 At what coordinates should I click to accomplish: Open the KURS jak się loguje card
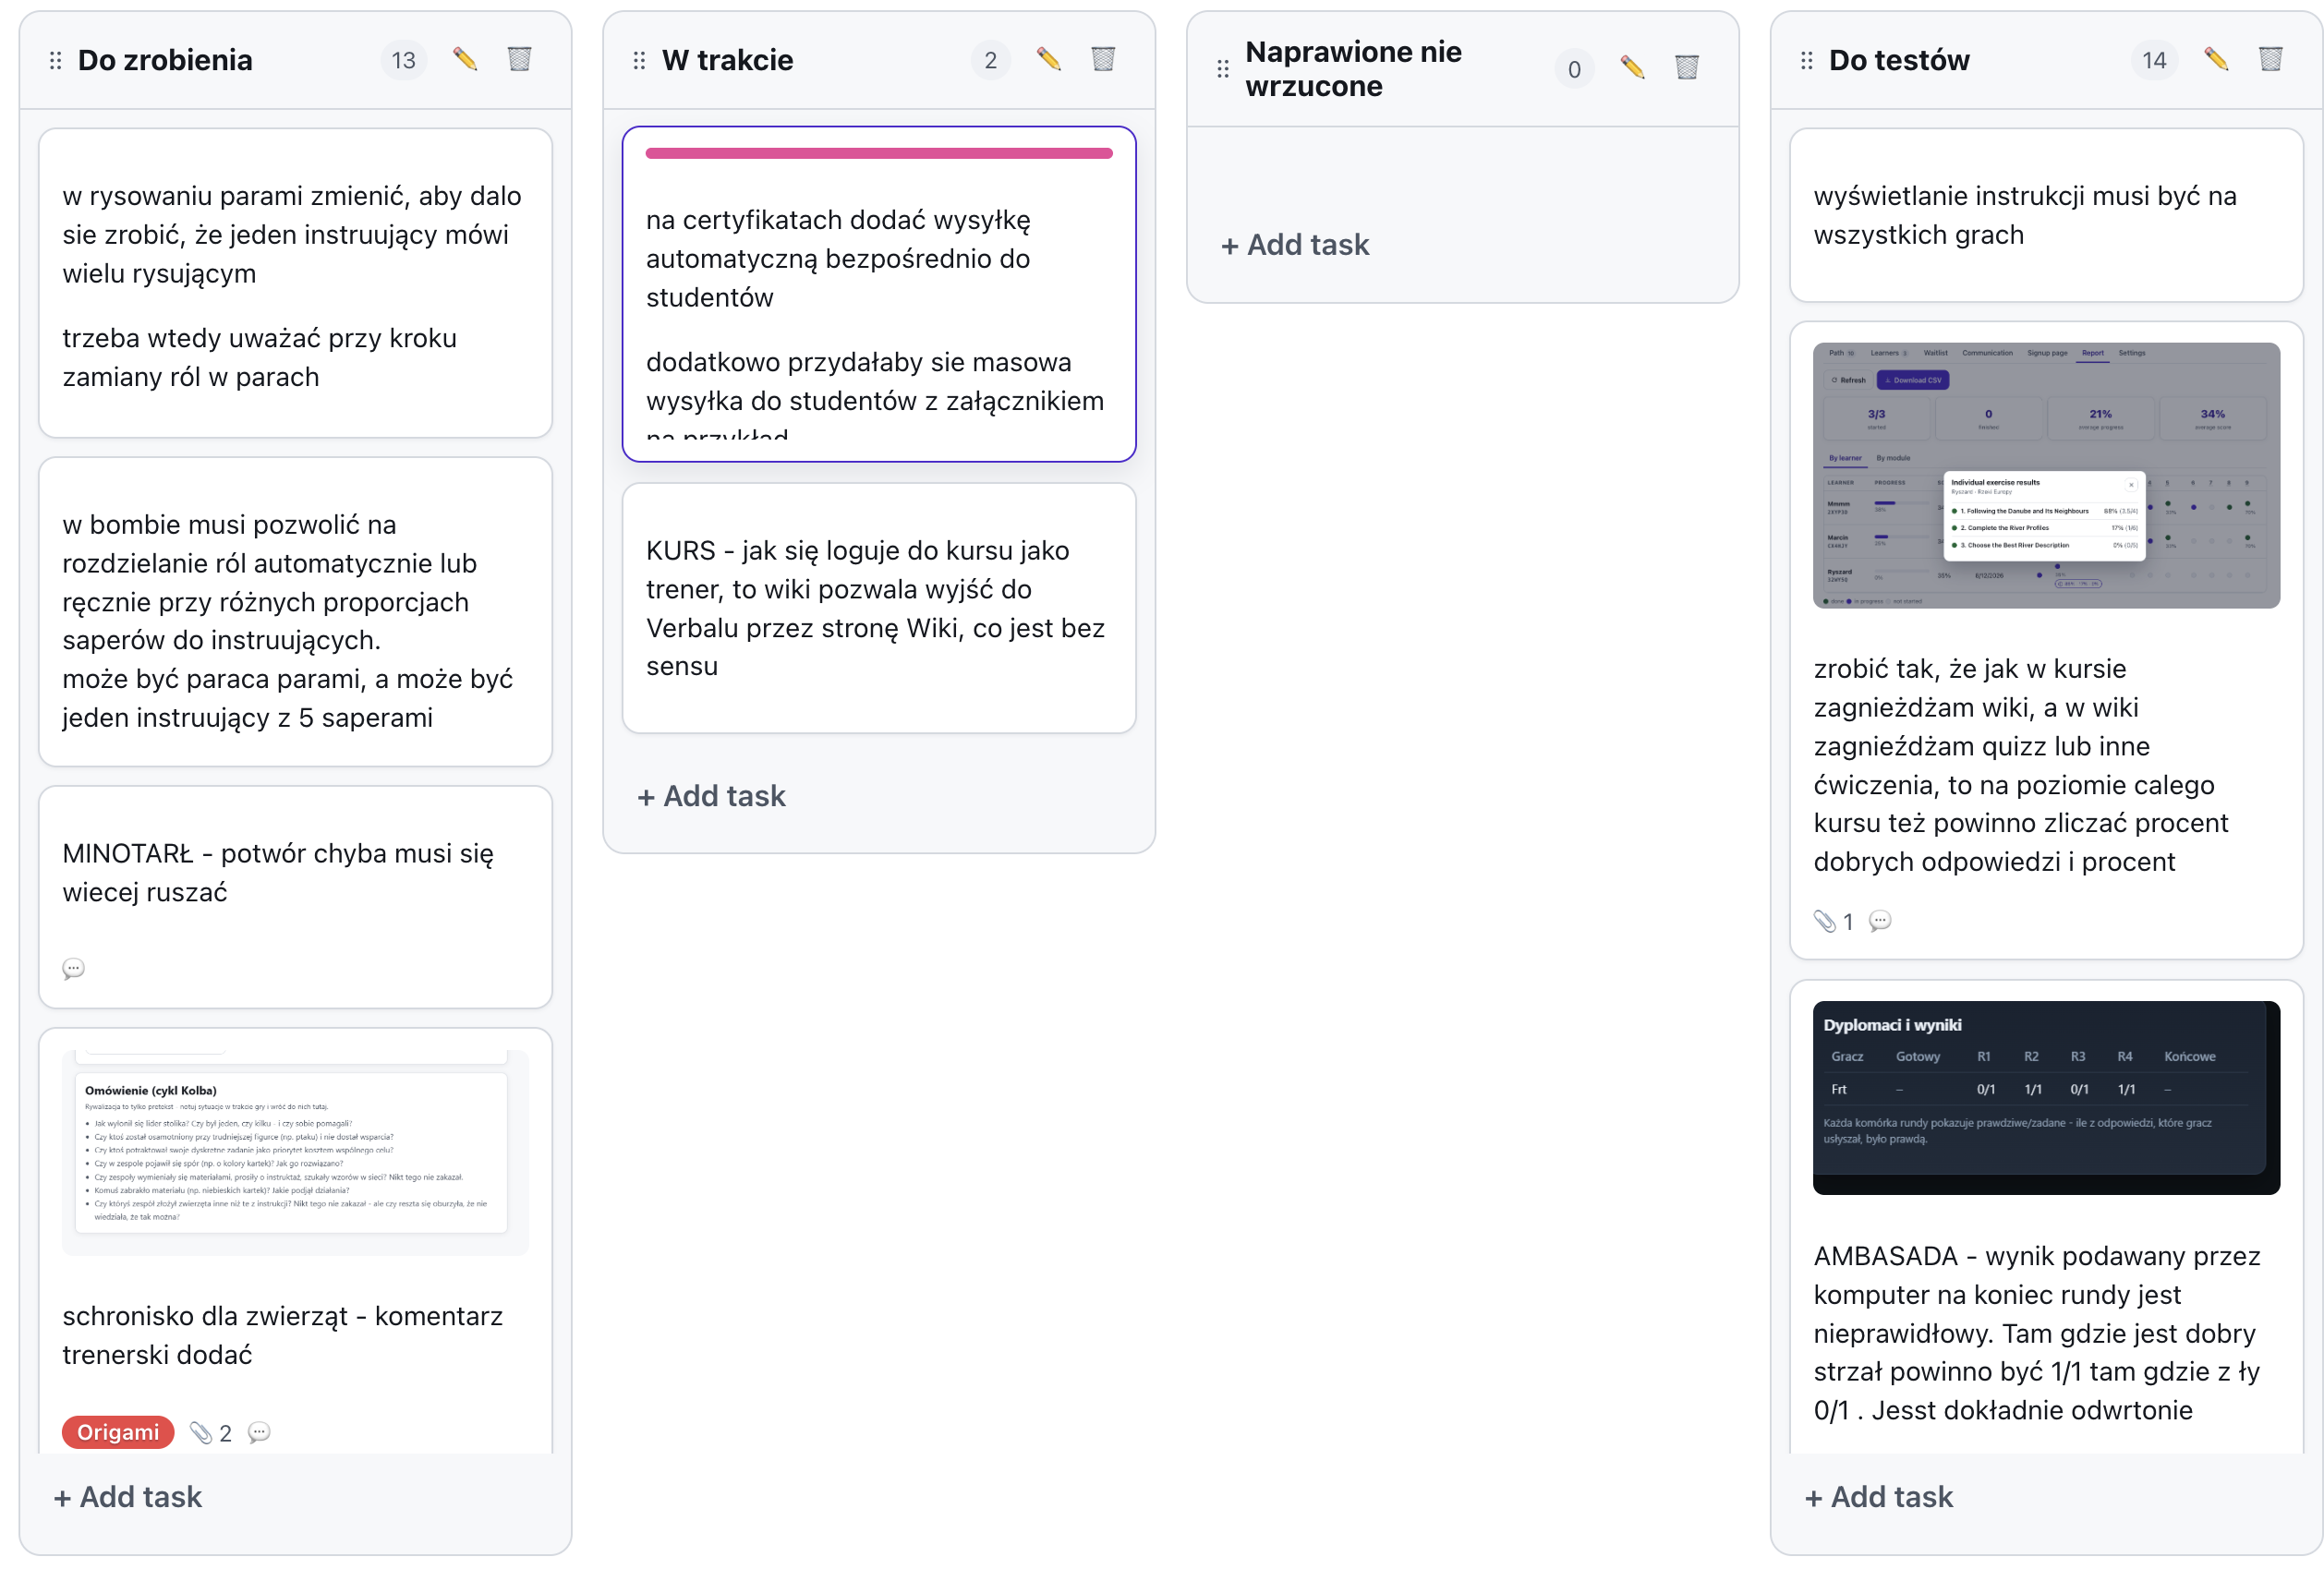[x=879, y=608]
